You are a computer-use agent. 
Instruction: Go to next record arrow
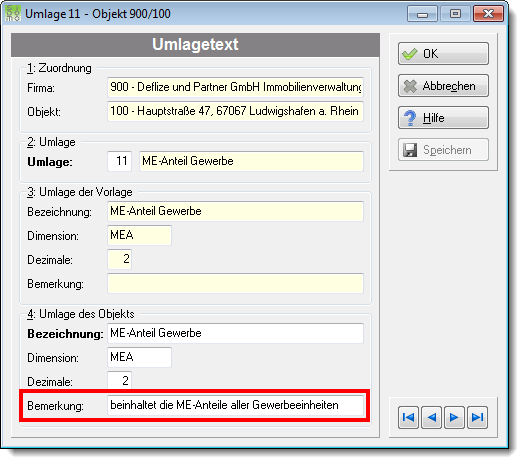[x=454, y=417]
